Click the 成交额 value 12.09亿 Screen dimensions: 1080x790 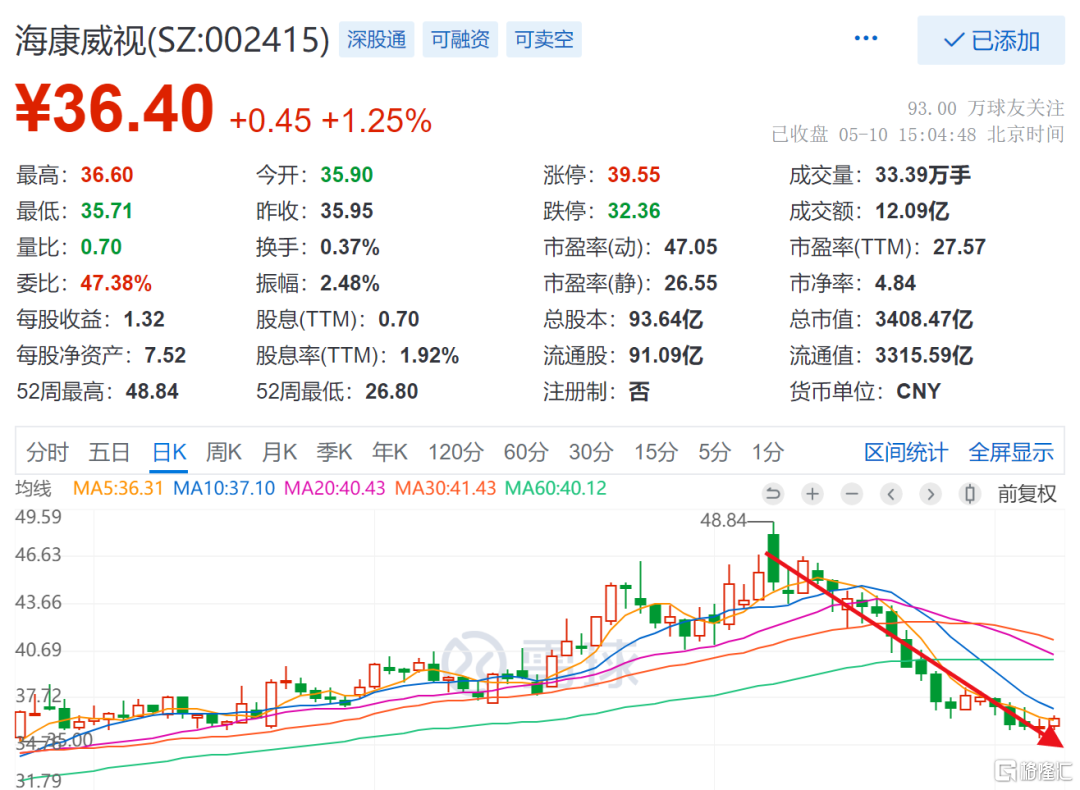[x=912, y=211]
